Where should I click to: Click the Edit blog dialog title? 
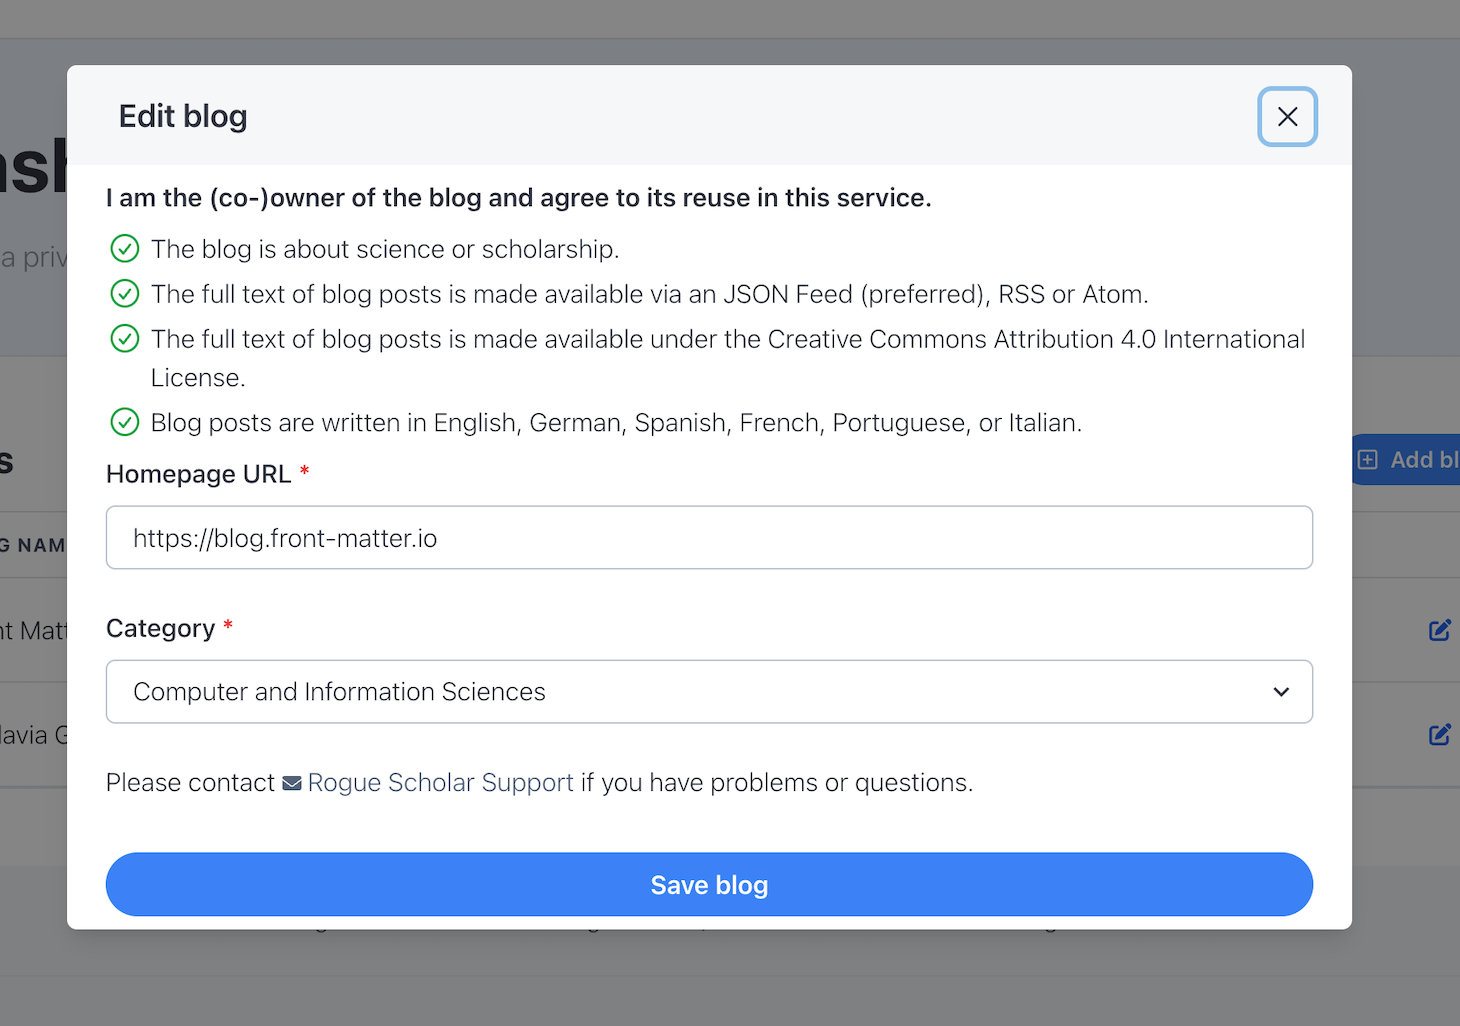(x=183, y=117)
